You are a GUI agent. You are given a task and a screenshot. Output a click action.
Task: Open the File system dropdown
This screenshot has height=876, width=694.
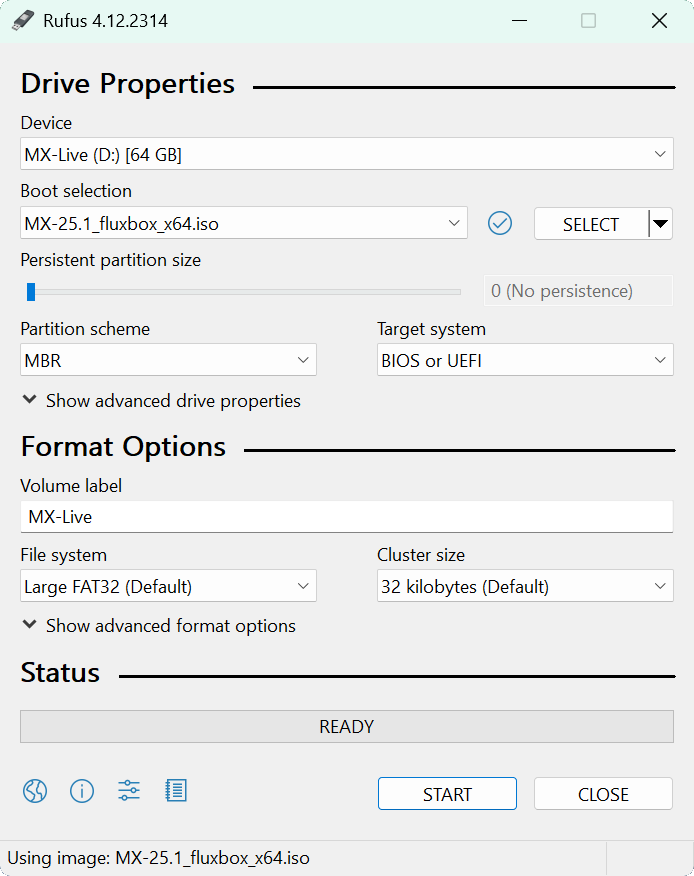168,587
